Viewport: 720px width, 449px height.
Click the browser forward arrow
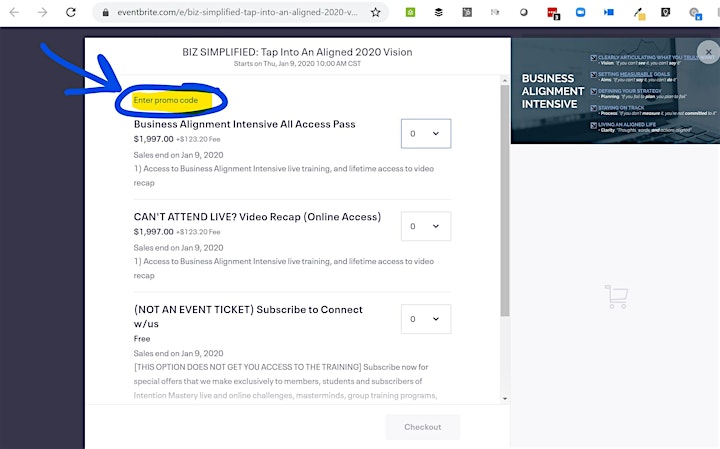pyautogui.click(x=42, y=12)
